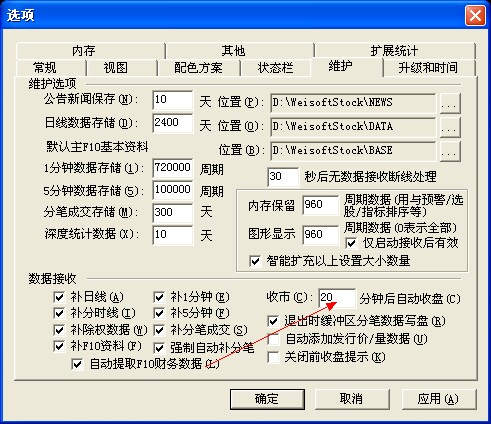
Task: Click the 5分钟数据存储 input field
Action: pos(173,190)
